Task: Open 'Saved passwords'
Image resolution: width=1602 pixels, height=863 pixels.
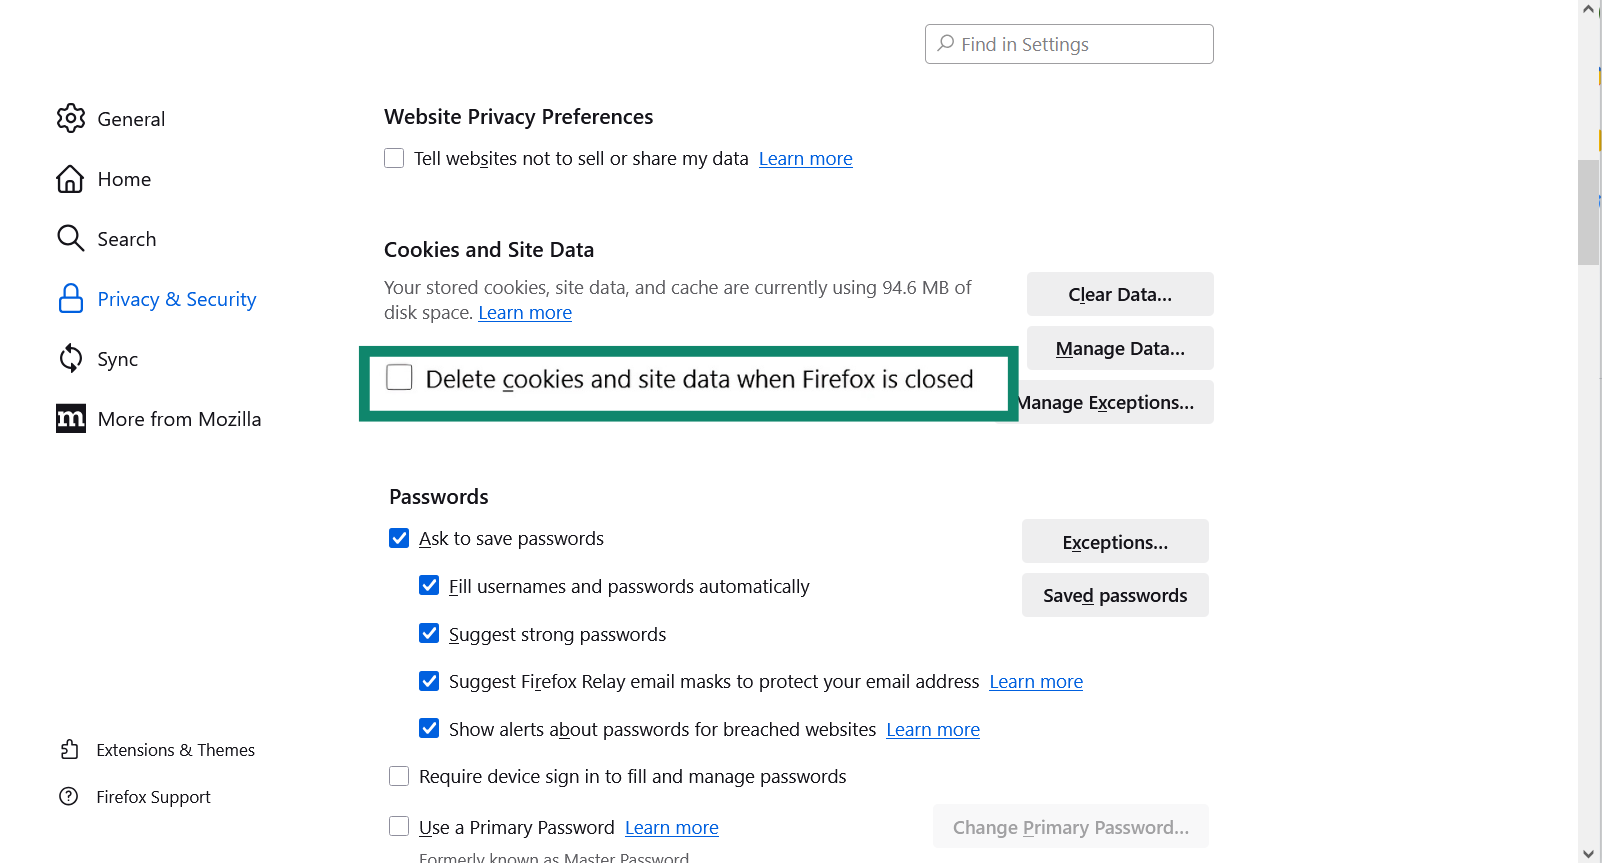Action: (1114, 595)
